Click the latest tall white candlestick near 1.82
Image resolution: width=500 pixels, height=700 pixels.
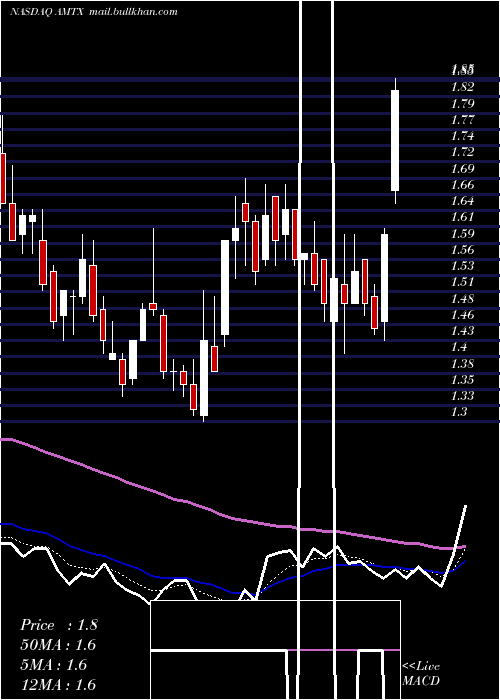[395, 141]
